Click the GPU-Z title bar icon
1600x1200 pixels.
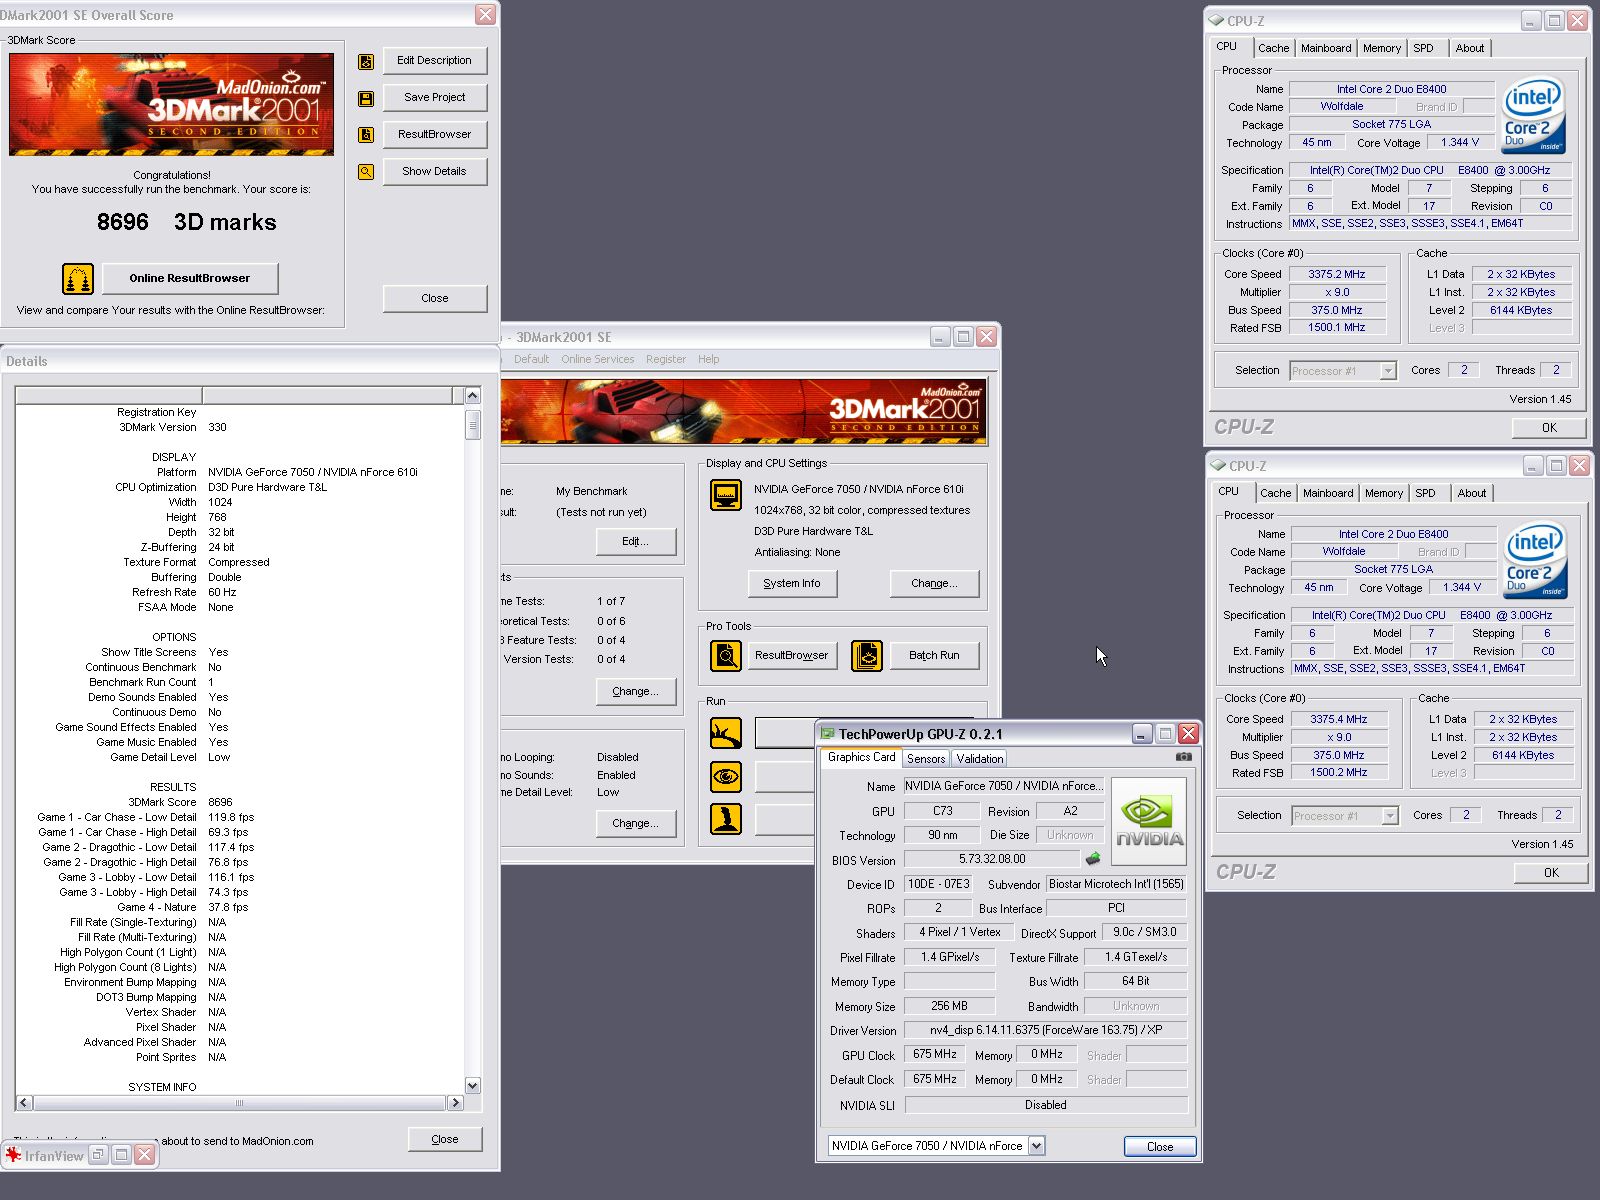(x=827, y=734)
